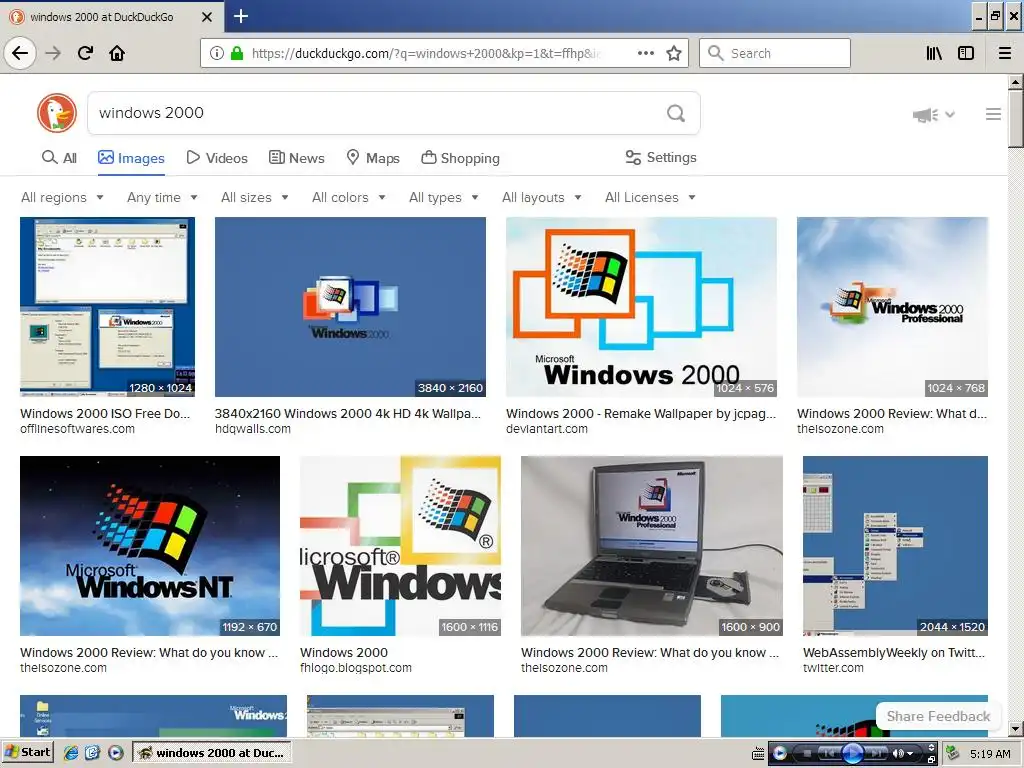Select the windows 2000 at Duc... taskbar button
The height and width of the screenshot is (768, 1024).
point(212,753)
